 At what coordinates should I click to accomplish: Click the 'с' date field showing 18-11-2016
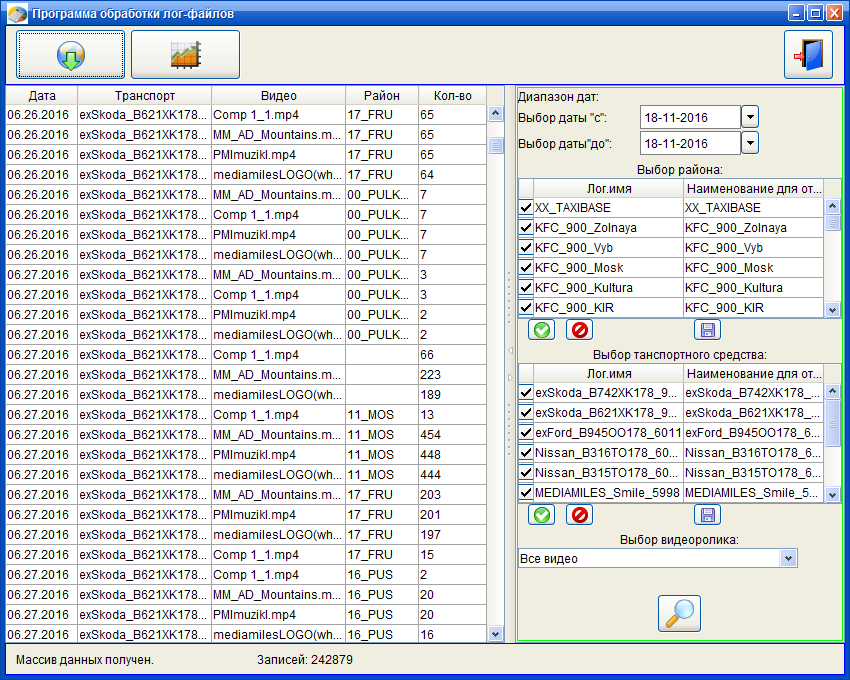[x=690, y=117]
